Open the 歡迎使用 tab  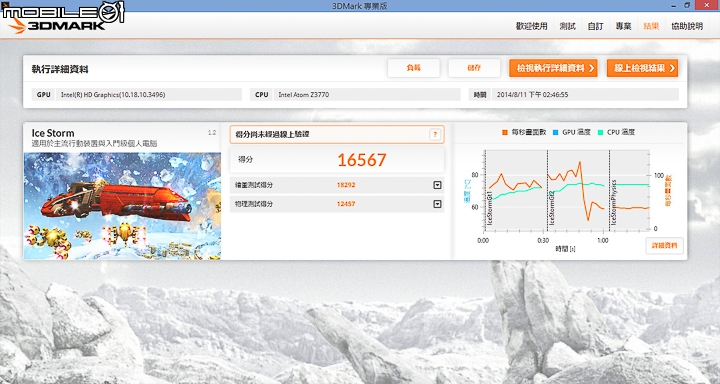coord(531,26)
